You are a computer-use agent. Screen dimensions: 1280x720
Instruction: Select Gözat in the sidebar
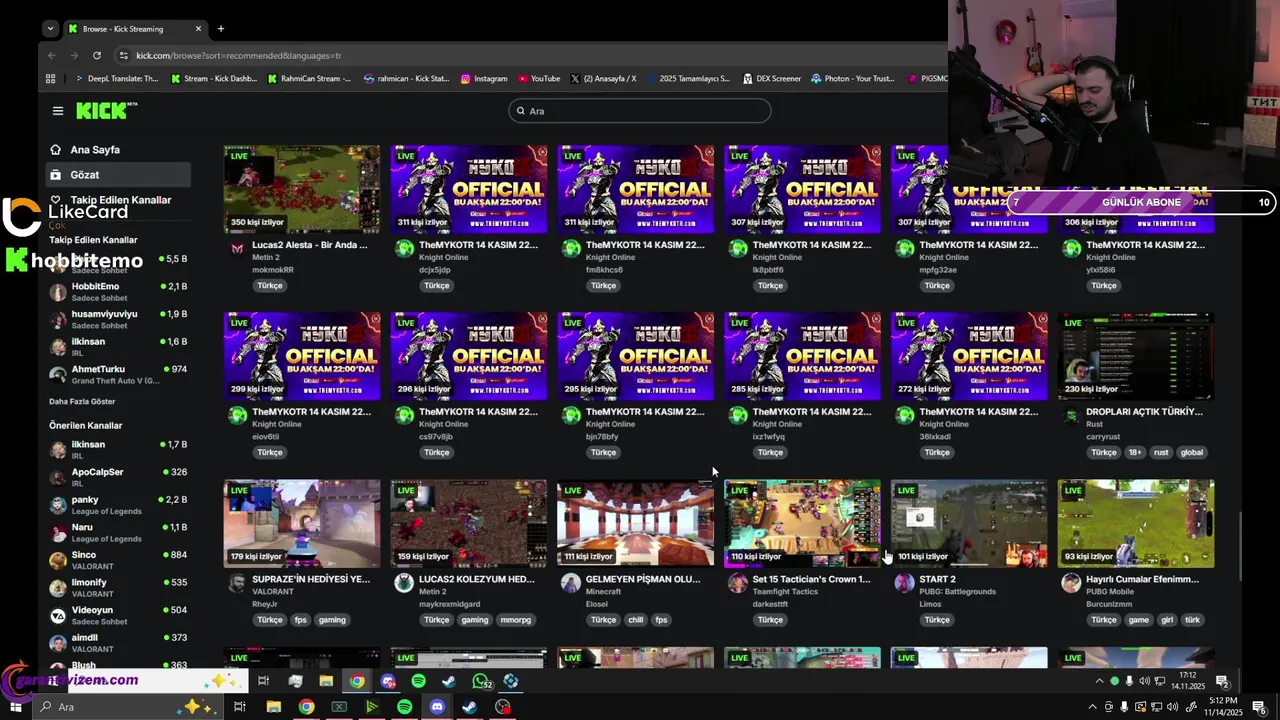pyautogui.click(x=118, y=174)
